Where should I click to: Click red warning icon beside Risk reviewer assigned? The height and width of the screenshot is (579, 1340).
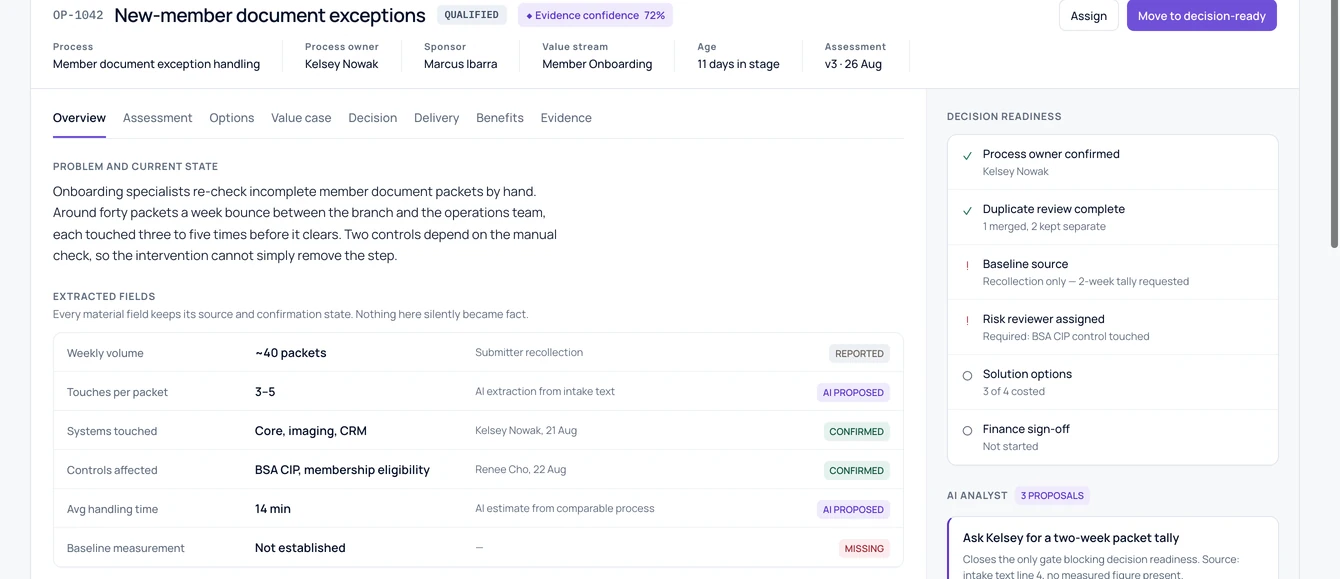point(967,321)
